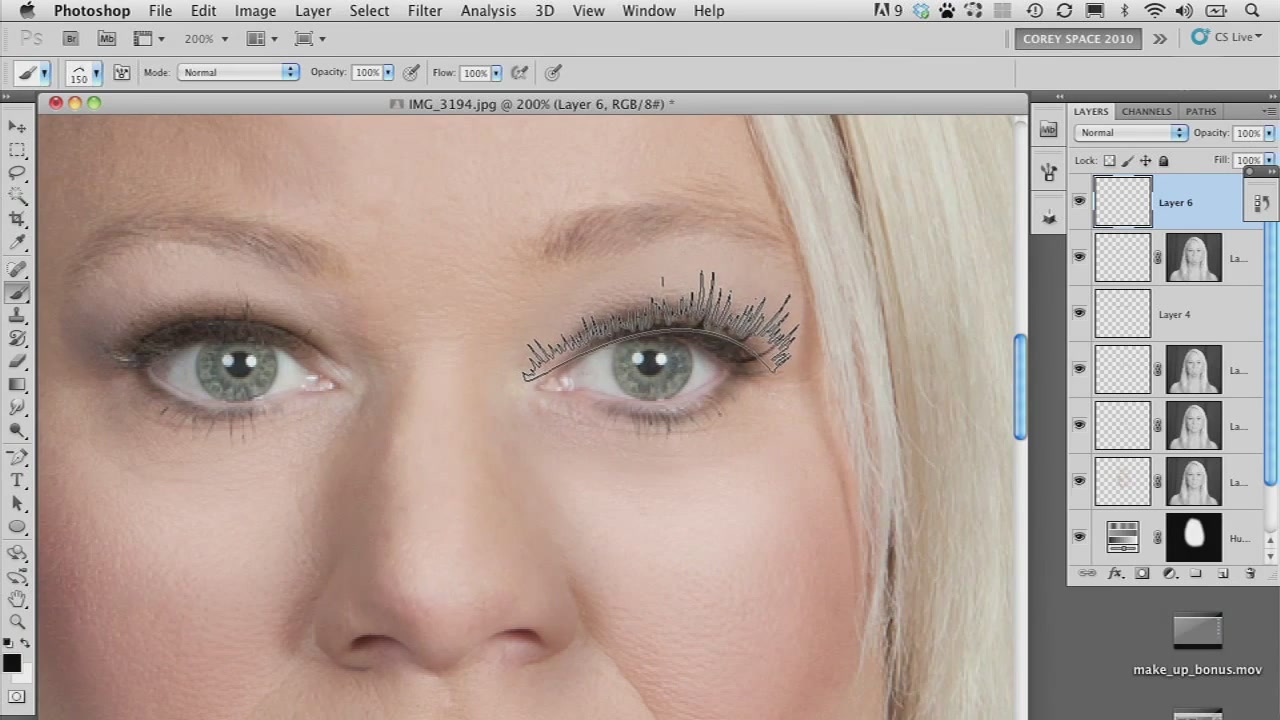This screenshot has width=1280, height=720.
Task: Click the COREY SPACE 2010 workspace button
Action: (1078, 38)
